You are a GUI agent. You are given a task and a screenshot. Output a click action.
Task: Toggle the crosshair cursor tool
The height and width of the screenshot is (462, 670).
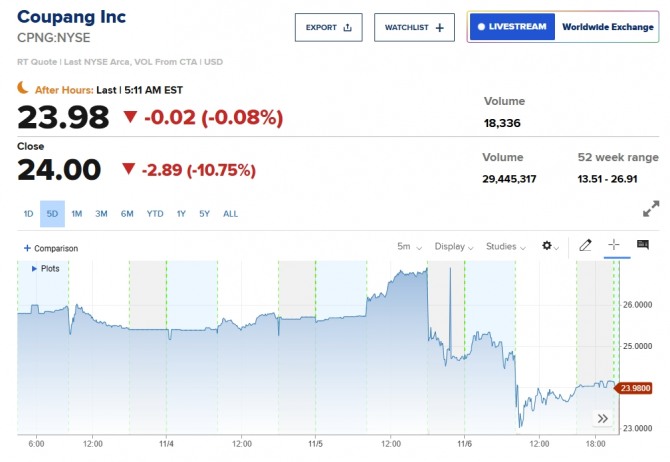614,246
